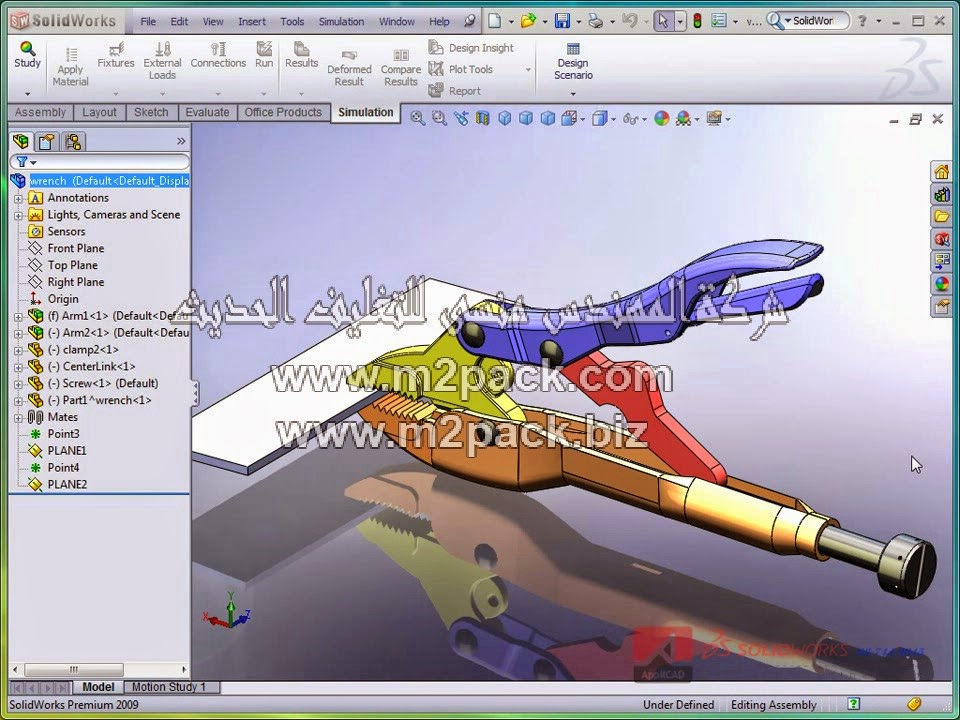Click the Print icon
Viewport: 960px width, 720px height.
(596, 21)
